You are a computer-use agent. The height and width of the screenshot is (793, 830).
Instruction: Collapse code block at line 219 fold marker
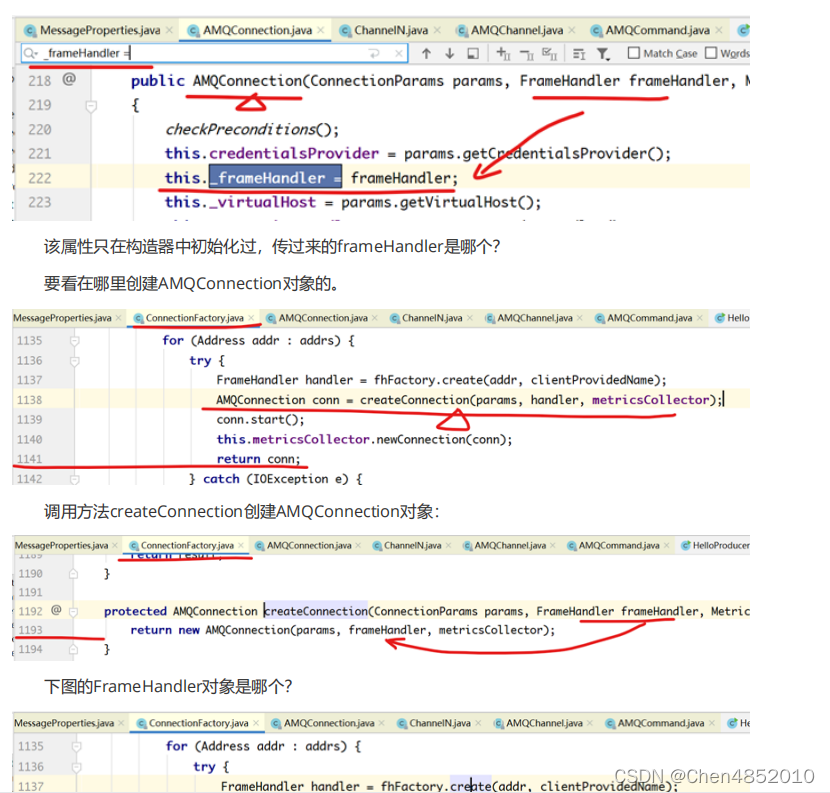click(91, 106)
